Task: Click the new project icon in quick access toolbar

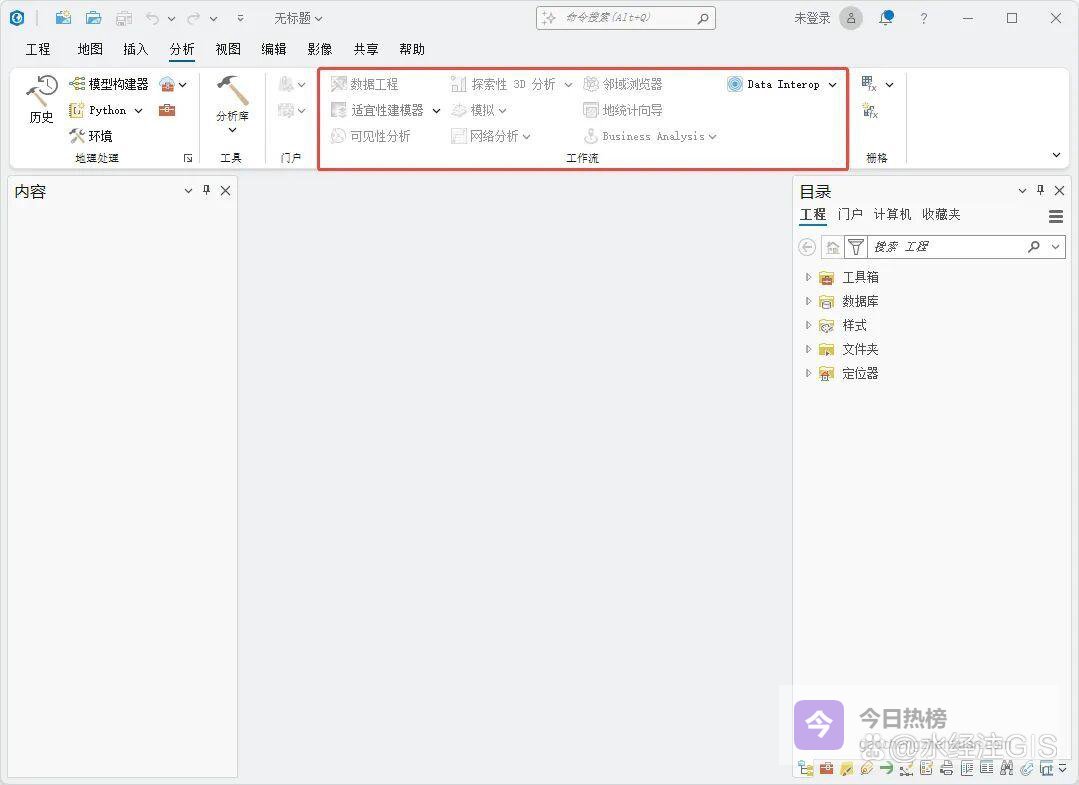Action: click(x=63, y=18)
